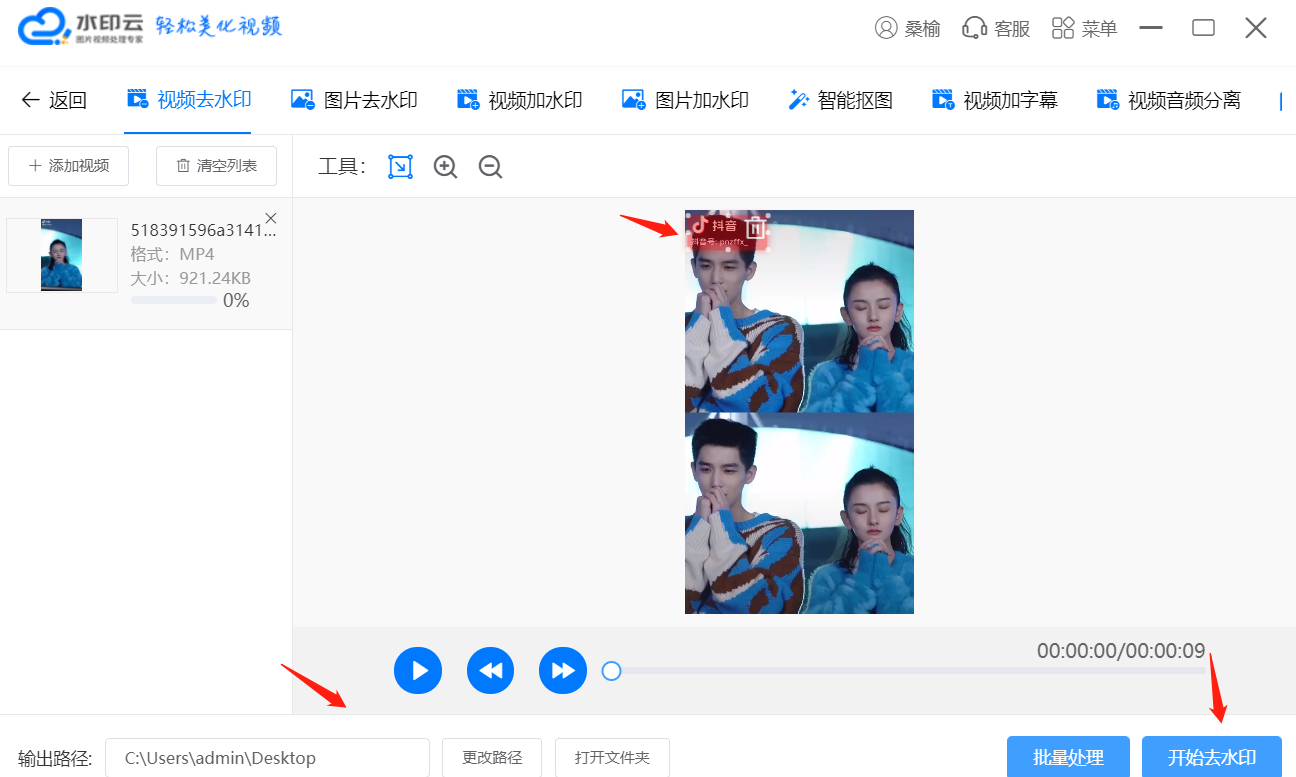Click the 添加视频 button
This screenshot has width=1296, height=777.
[x=68, y=166]
